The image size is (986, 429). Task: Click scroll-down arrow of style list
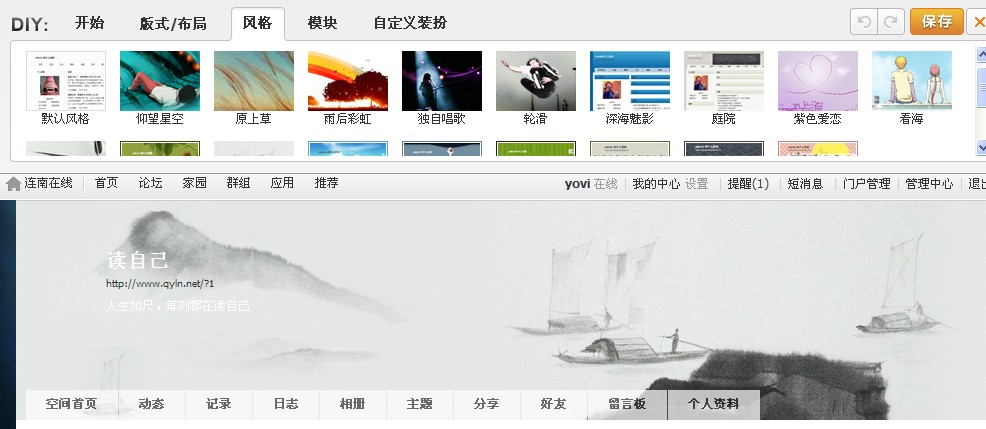point(981,147)
